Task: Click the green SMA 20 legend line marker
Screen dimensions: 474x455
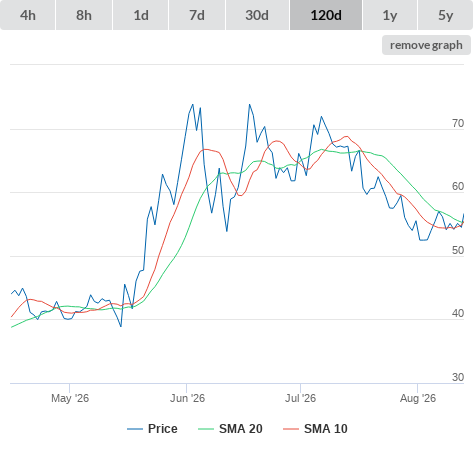Action: click(x=206, y=429)
